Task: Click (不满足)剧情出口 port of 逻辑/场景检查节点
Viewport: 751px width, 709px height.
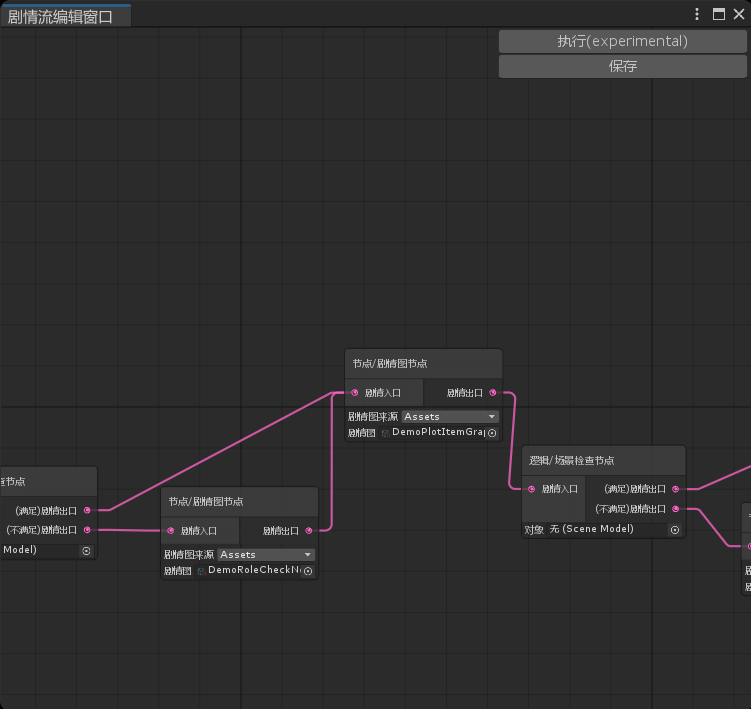Action: pyautogui.click(x=676, y=509)
